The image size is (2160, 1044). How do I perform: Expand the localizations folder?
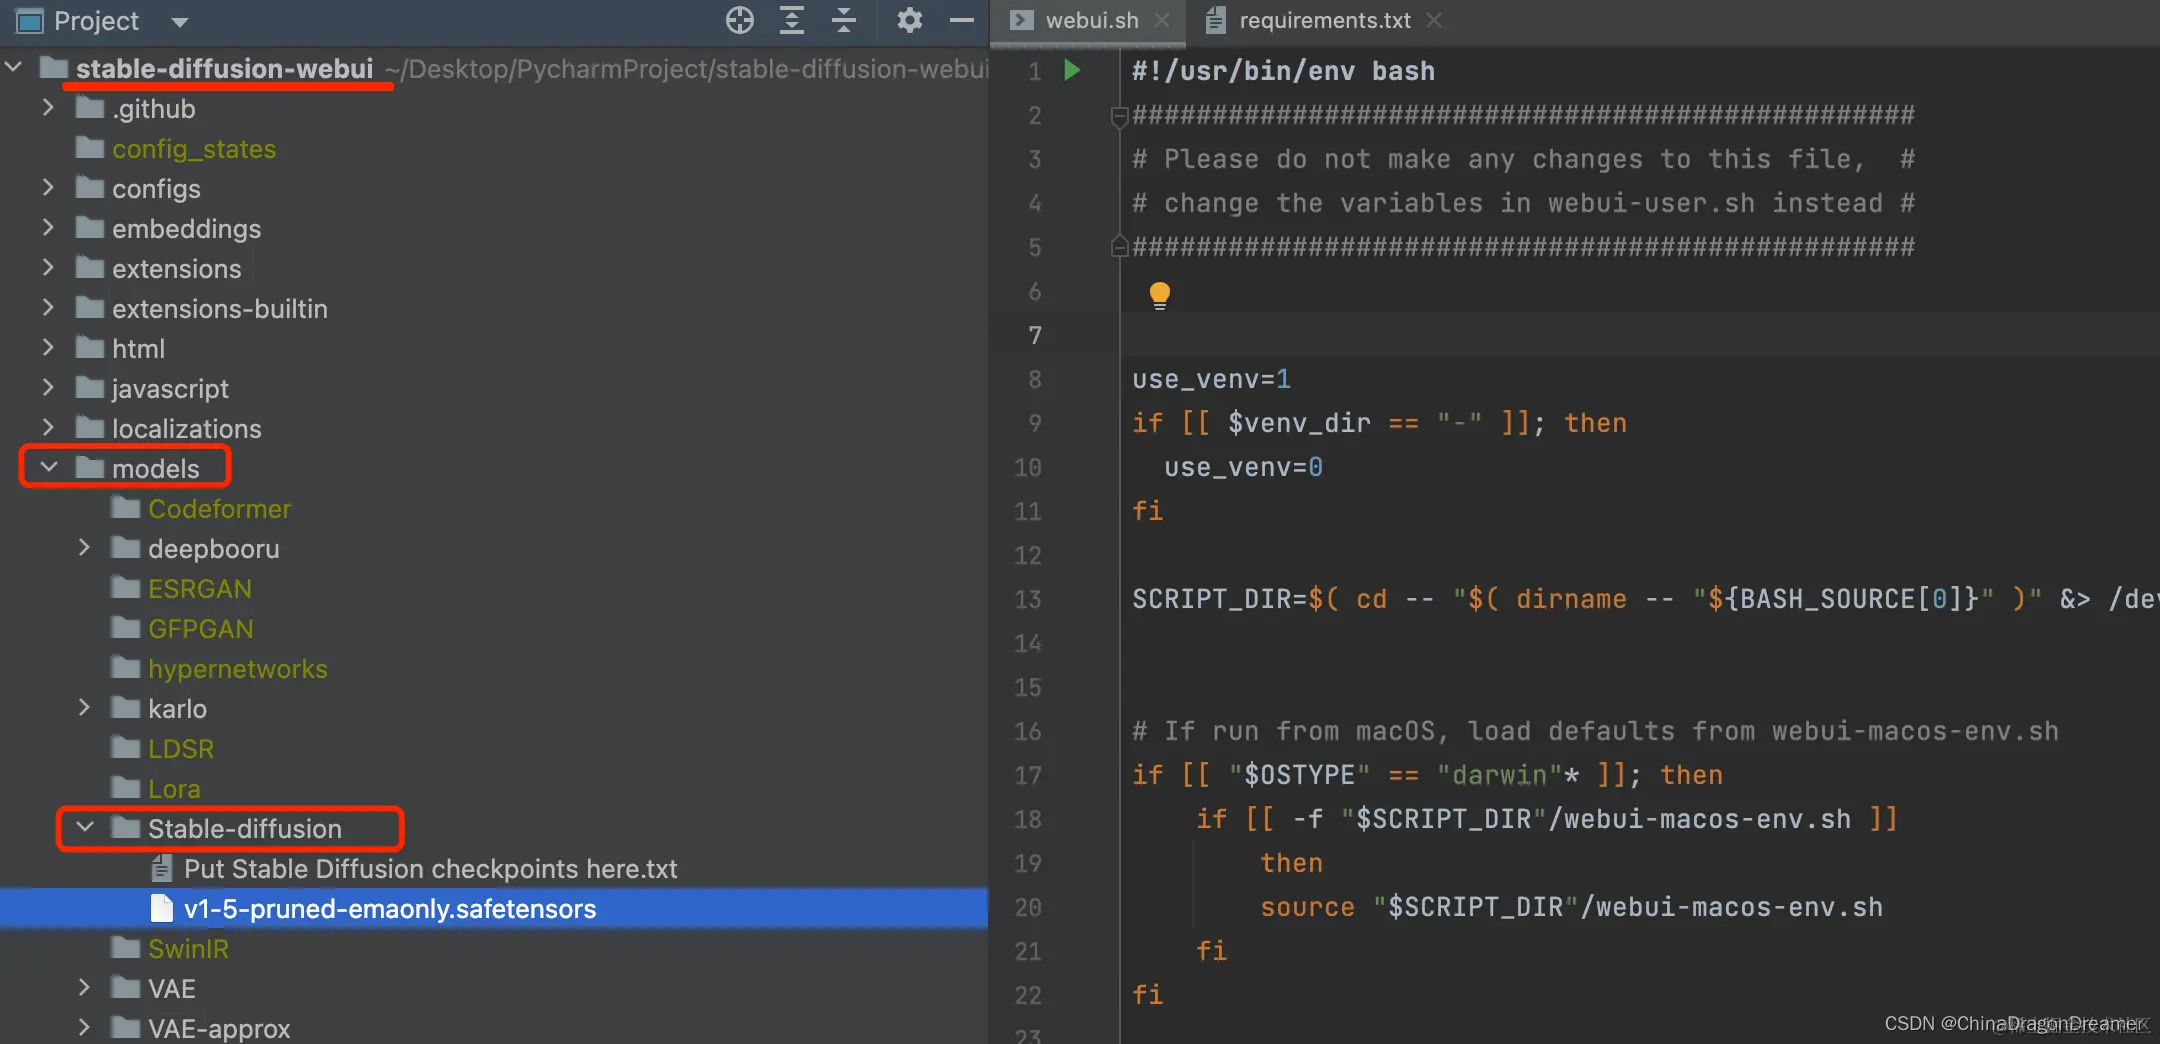(48, 428)
